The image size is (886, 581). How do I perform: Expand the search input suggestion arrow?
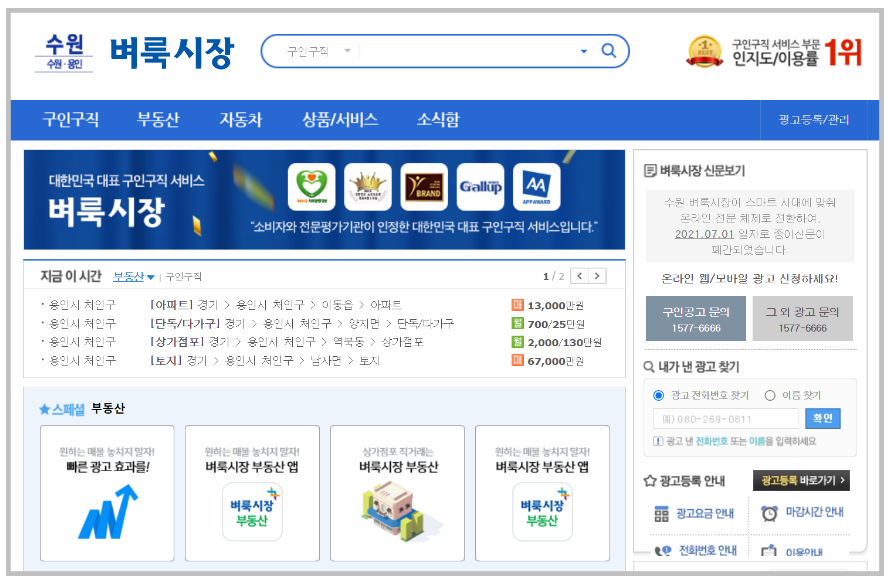pyautogui.click(x=584, y=51)
